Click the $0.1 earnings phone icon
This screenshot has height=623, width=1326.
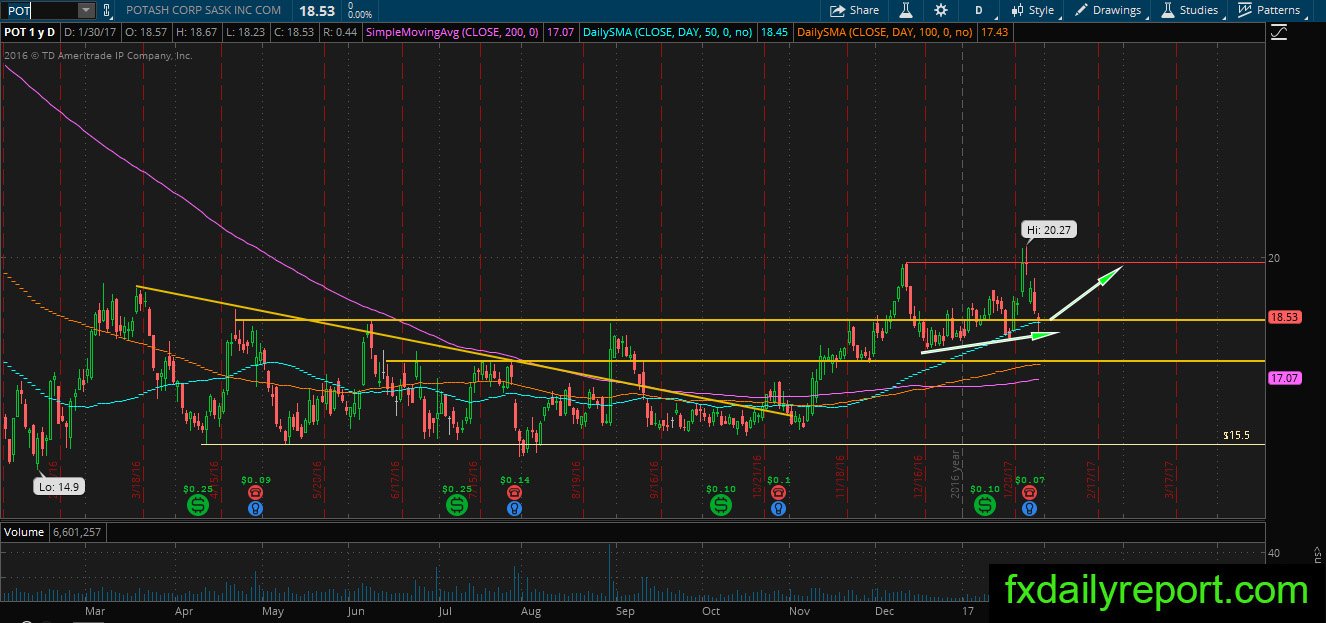[778, 493]
